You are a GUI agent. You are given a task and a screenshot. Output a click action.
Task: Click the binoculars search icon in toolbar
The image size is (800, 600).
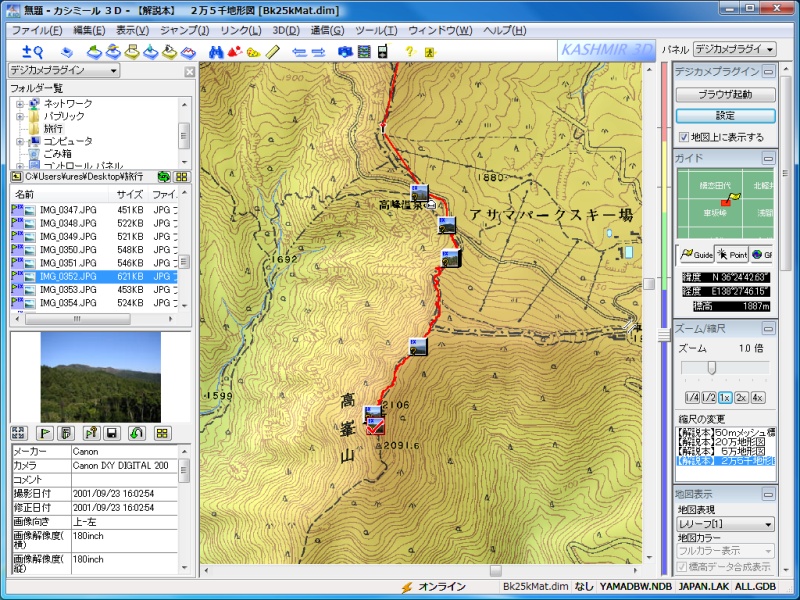tap(216, 51)
